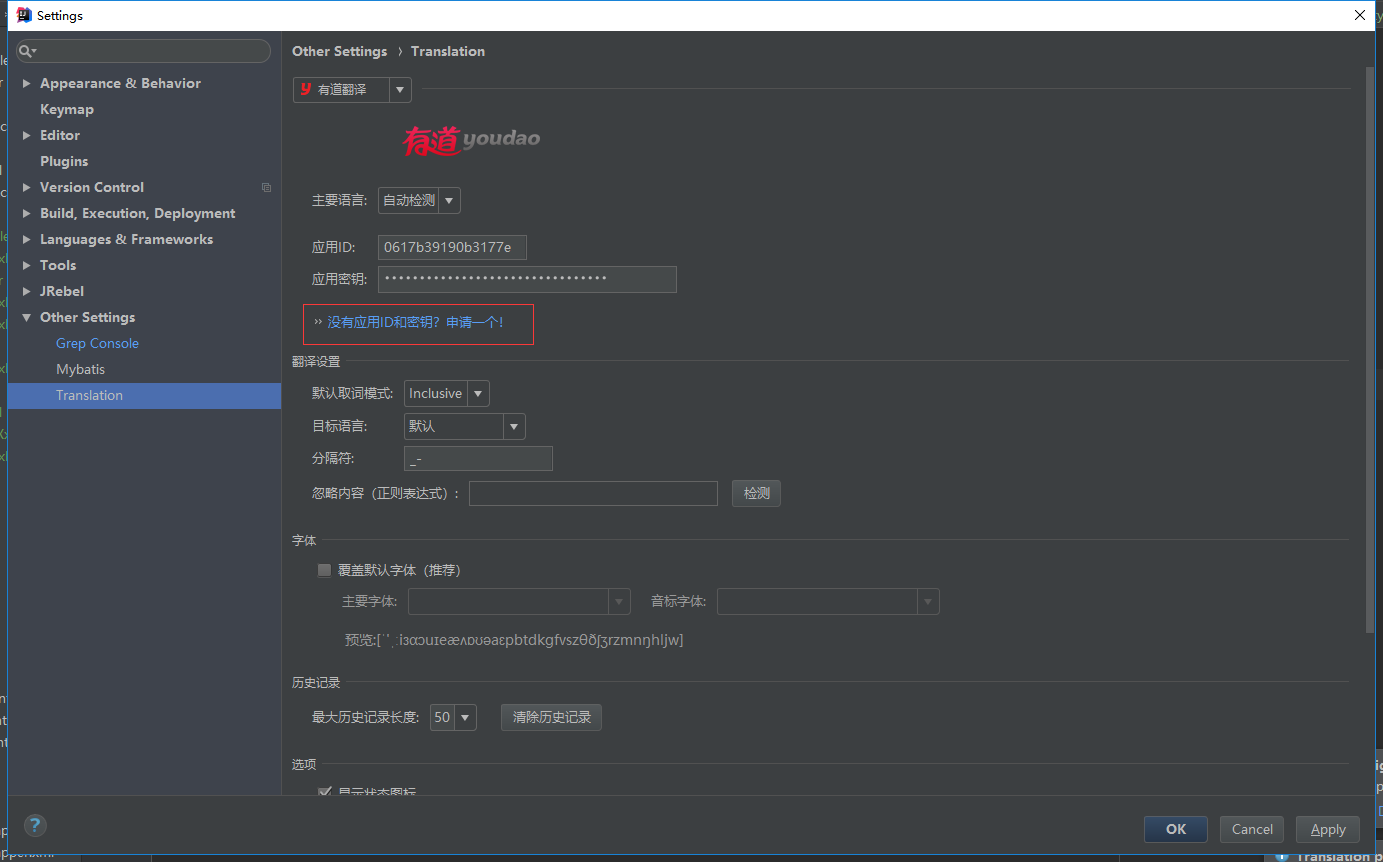Toggle 覆盖默认字体 (推荐) checkbox

pos(324,570)
